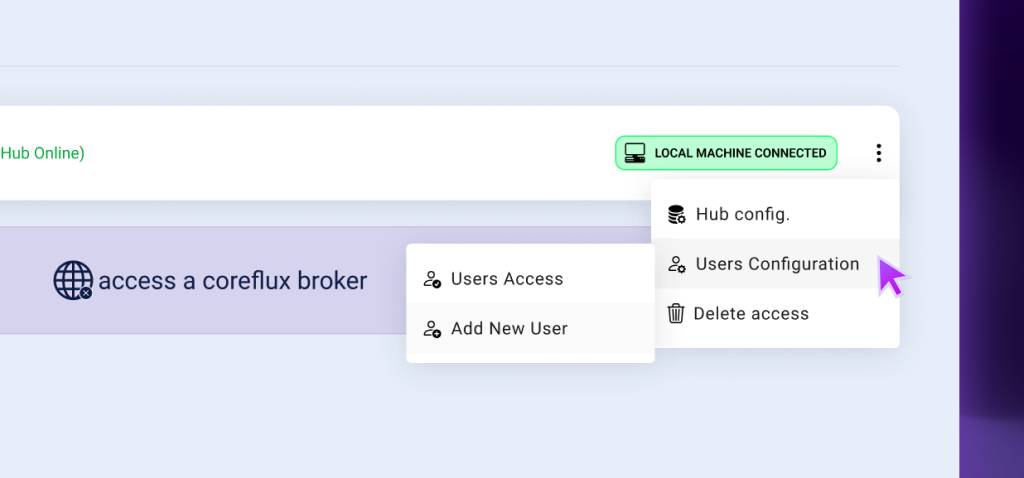
Task: Click the globe icon on purple banner
Action: 73,281
